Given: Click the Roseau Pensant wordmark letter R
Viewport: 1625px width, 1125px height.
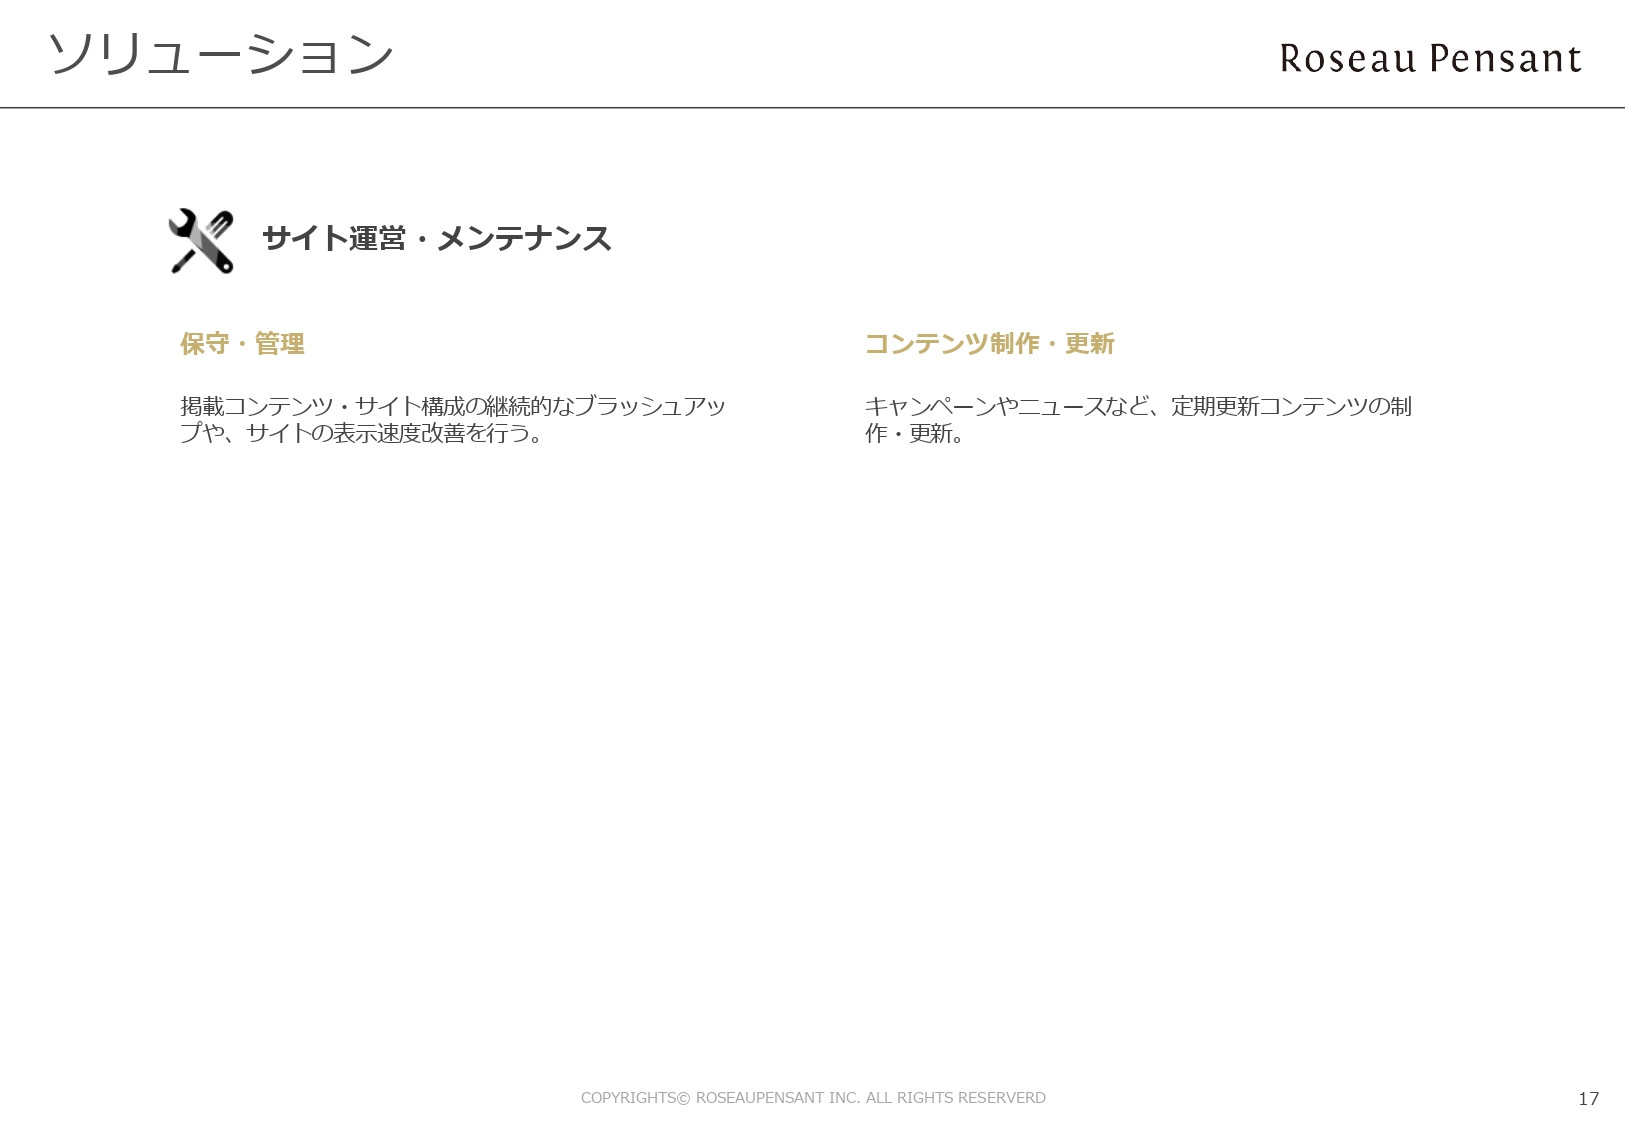Looking at the screenshot, I should (1287, 59).
